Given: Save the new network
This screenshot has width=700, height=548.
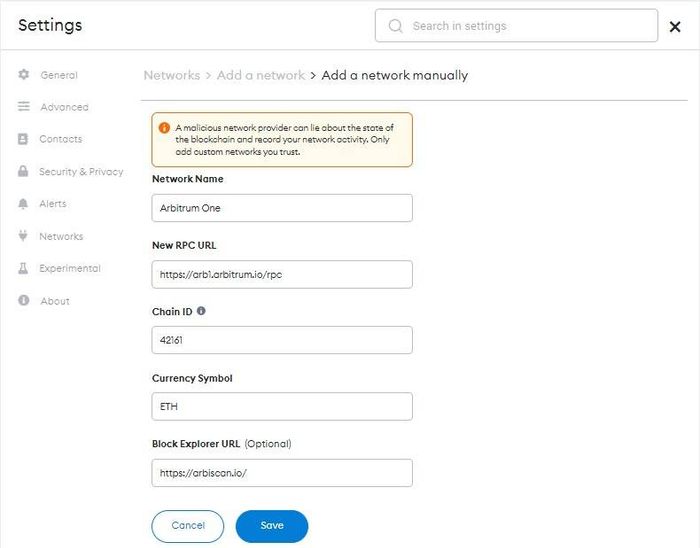Looking at the screenshot, I should point(272,526).
